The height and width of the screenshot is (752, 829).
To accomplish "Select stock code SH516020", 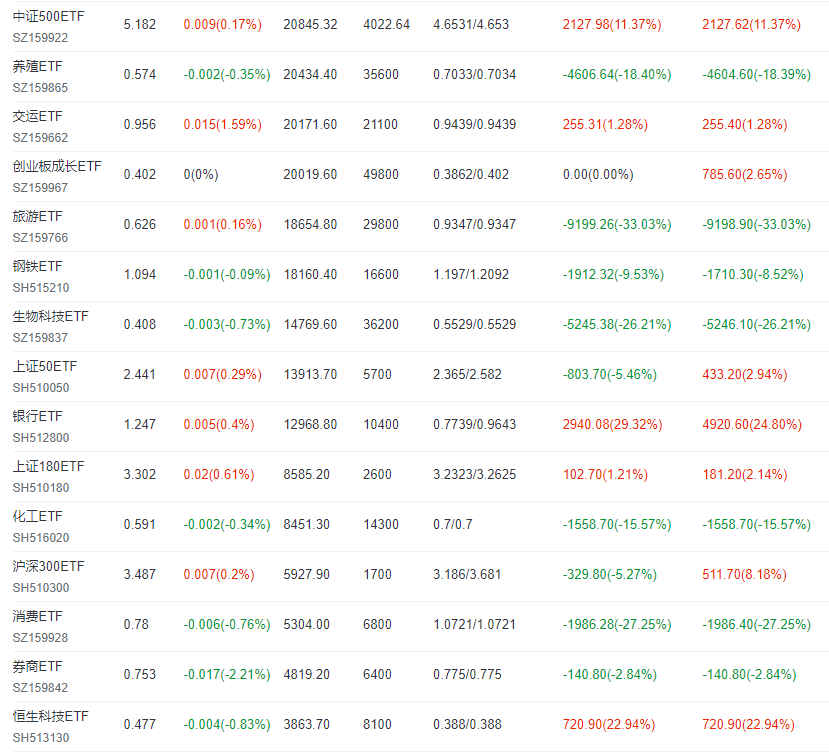I will [41, 538].
